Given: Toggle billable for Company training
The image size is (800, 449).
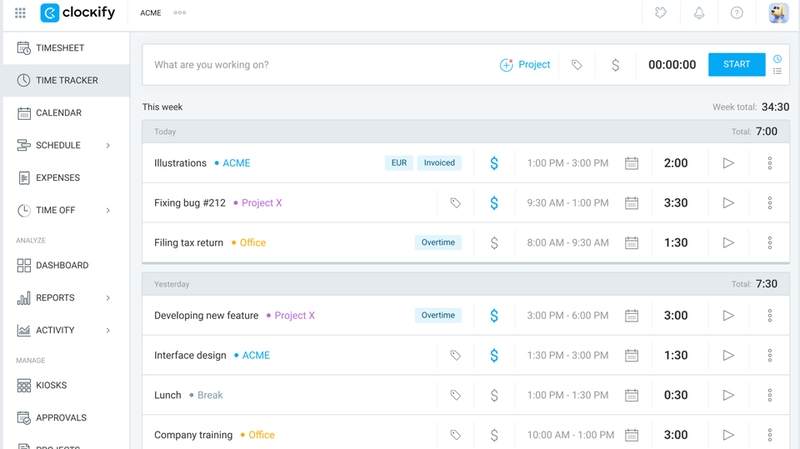Looking at the screenshot, I should point(494,435).
